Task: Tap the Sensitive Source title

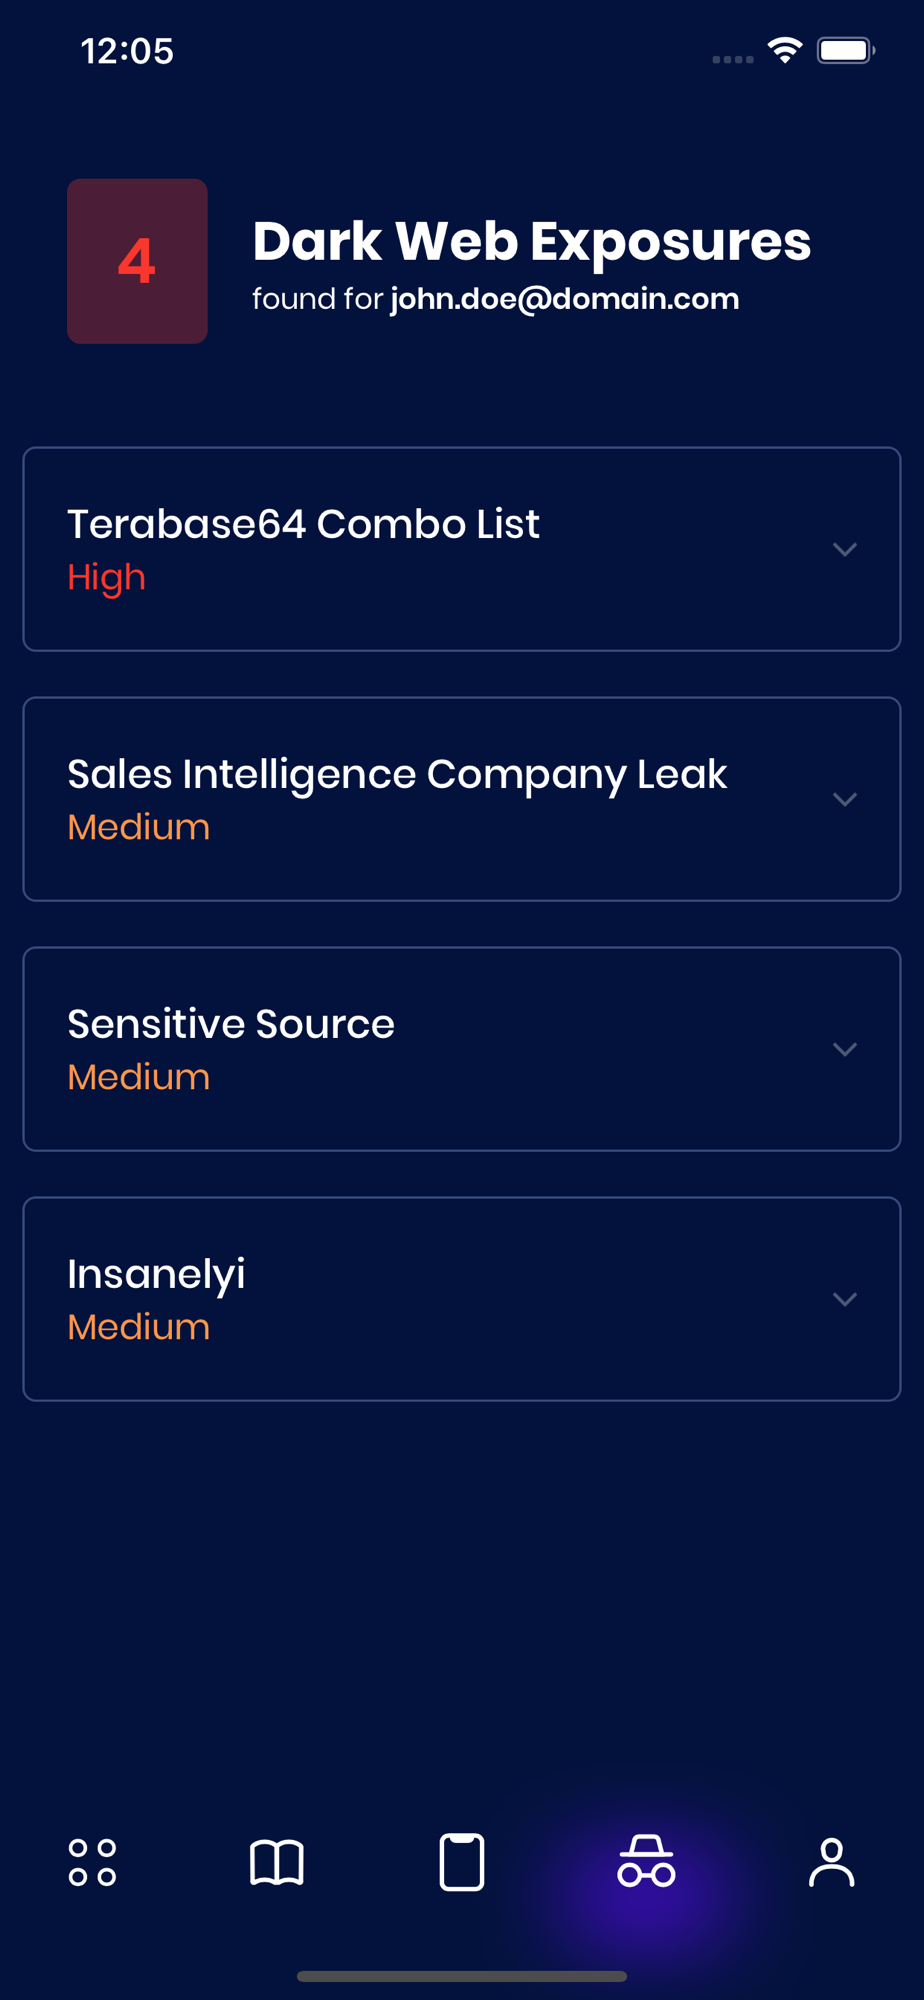Action: coord(231,1024)
